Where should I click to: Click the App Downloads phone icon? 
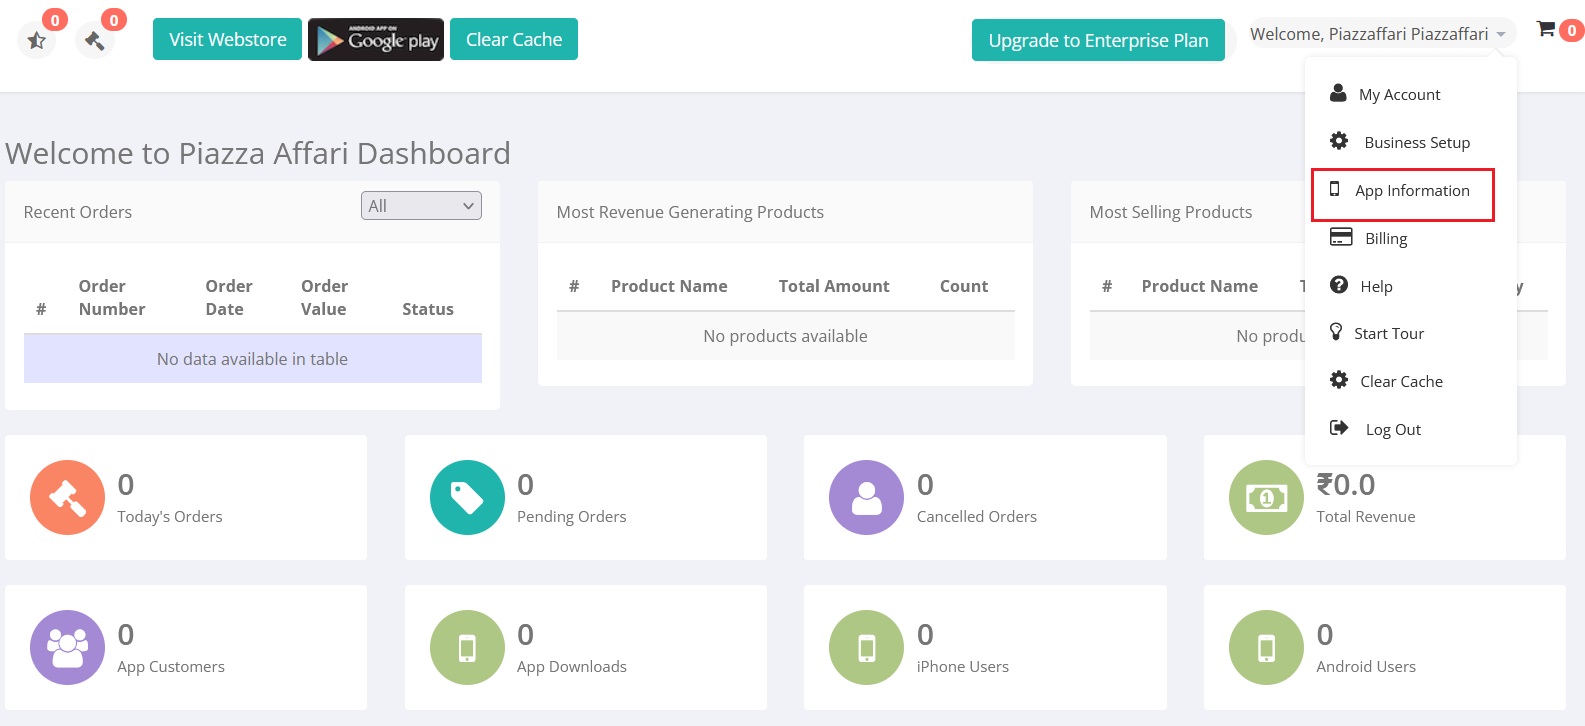pos(467,647)
